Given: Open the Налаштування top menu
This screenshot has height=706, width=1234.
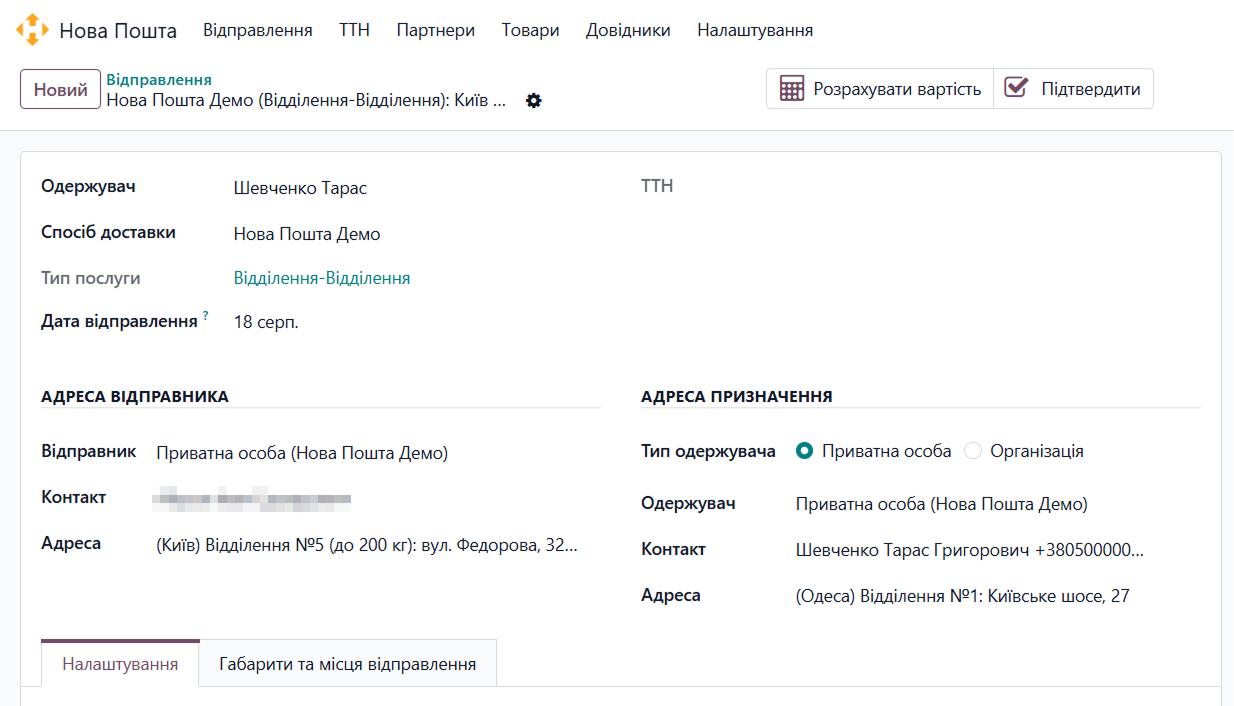Looking at the screenshot, I should pyautogui.click(x=755, y=30).
